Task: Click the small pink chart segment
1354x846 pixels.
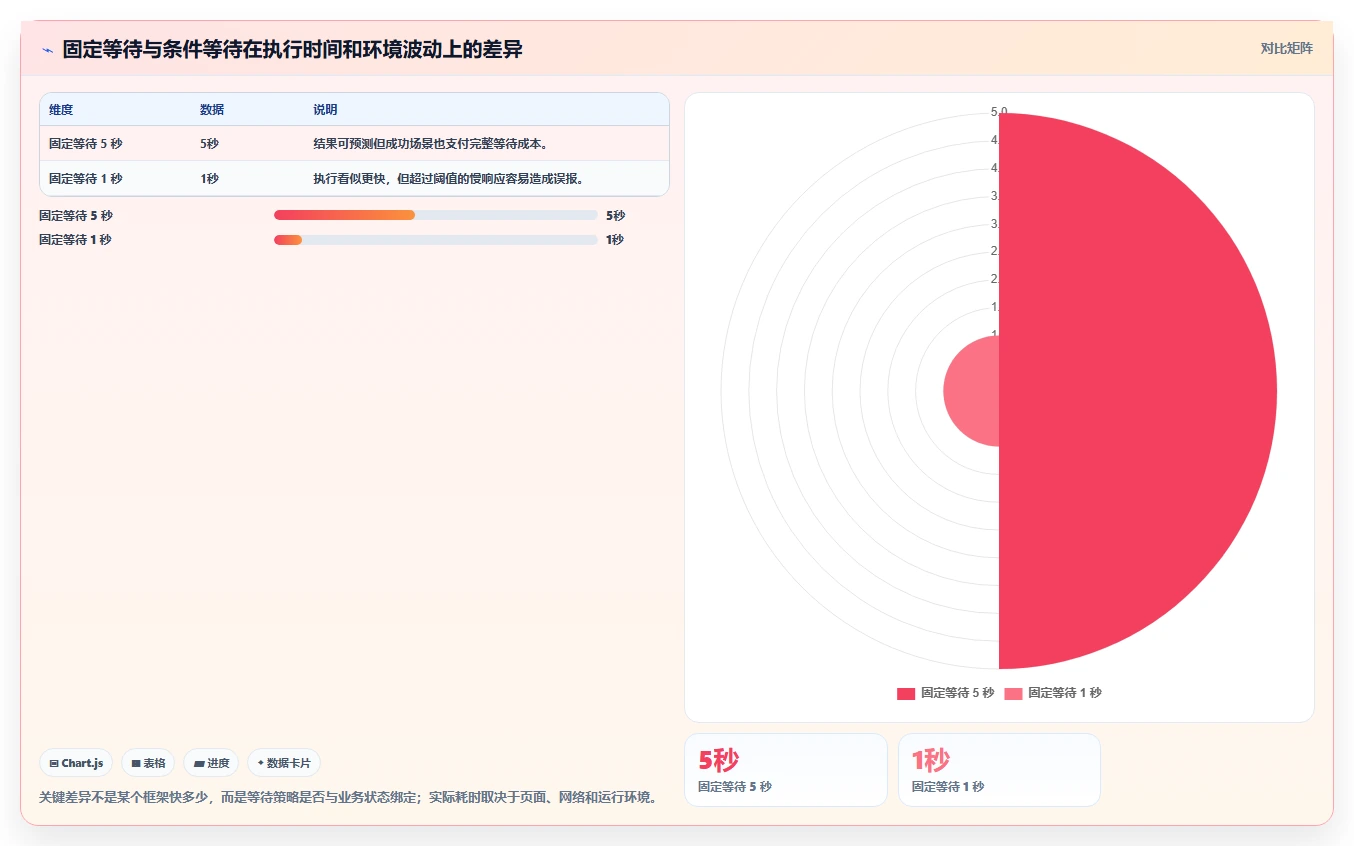Action: point(973,390)
